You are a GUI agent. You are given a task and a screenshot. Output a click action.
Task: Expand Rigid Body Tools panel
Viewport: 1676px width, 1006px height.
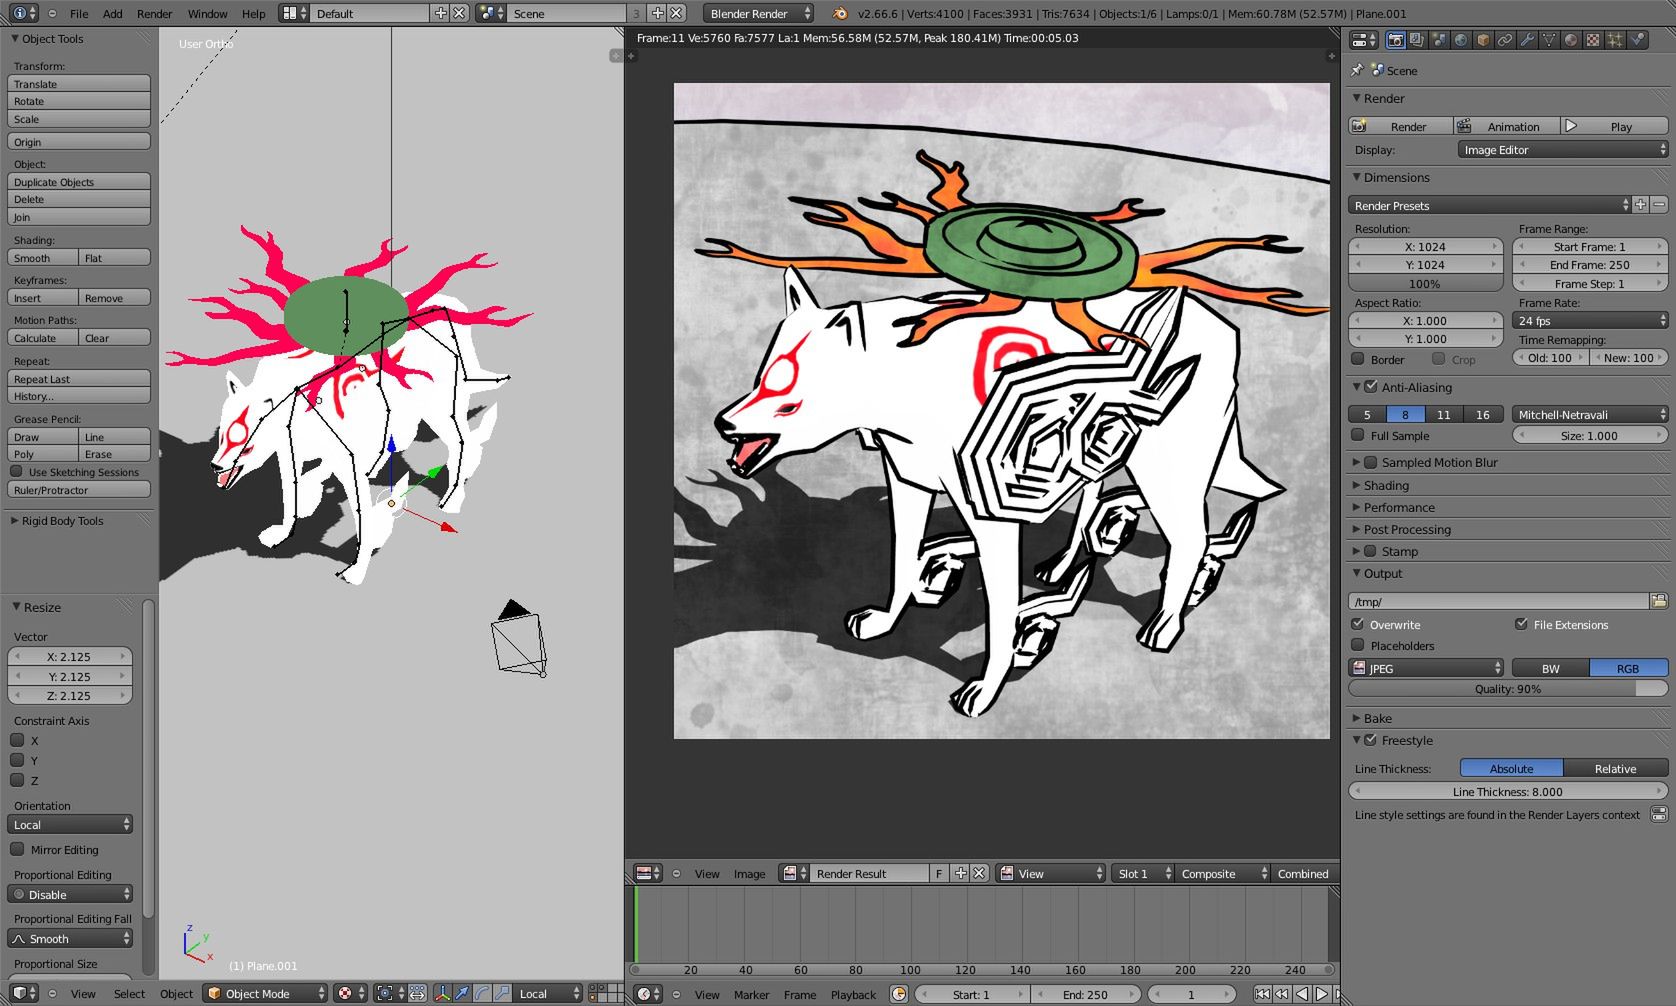click(62, 521)
